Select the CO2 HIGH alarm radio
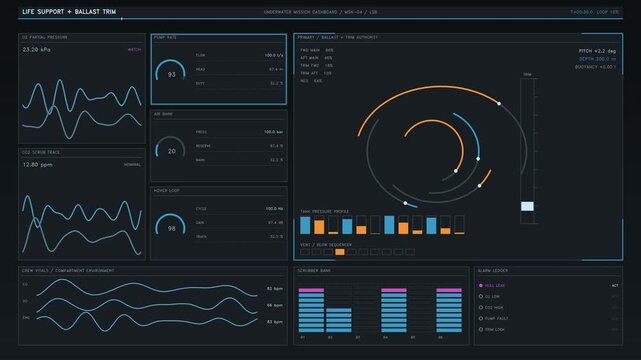This screenshot has height=360, width=641. [x=481, y=307]
